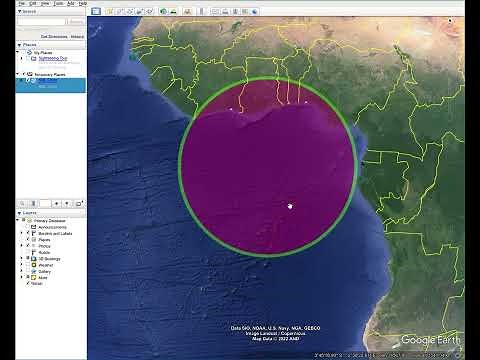The image size is (480, 360).
Task: Click the white center marker in circle
Action: pyautogui.click(x=290, y=206)
